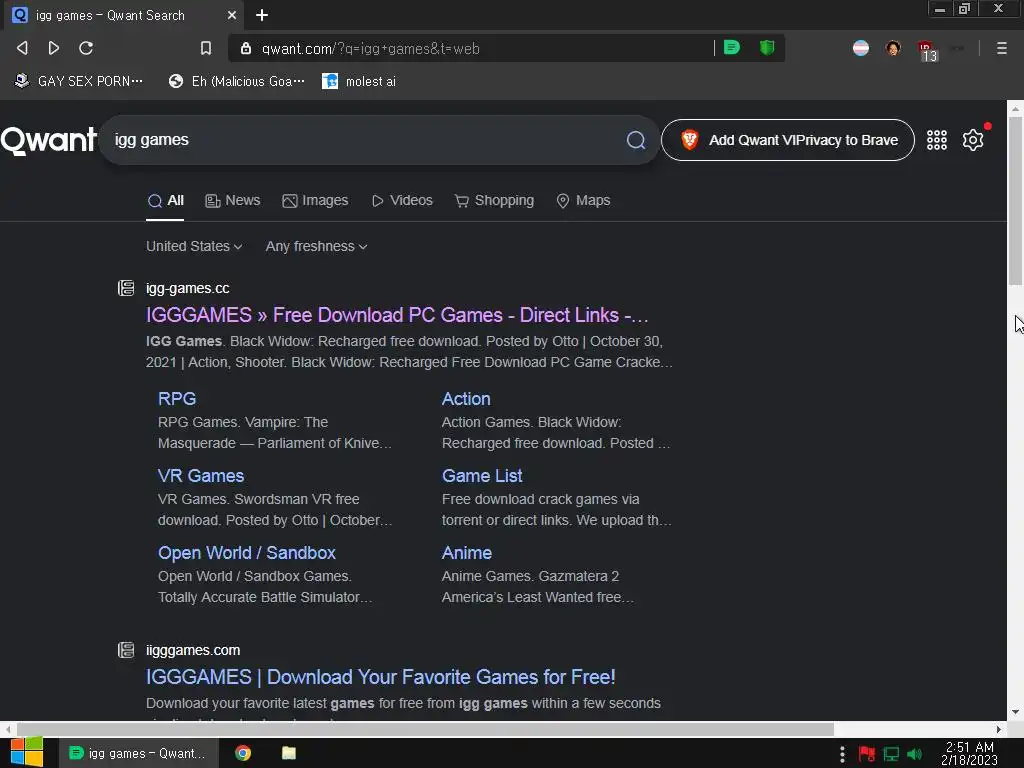Open Qwant settings gear icon
Screen dimensions: 1024x768
pyautogui.click(x=973, y=140)
